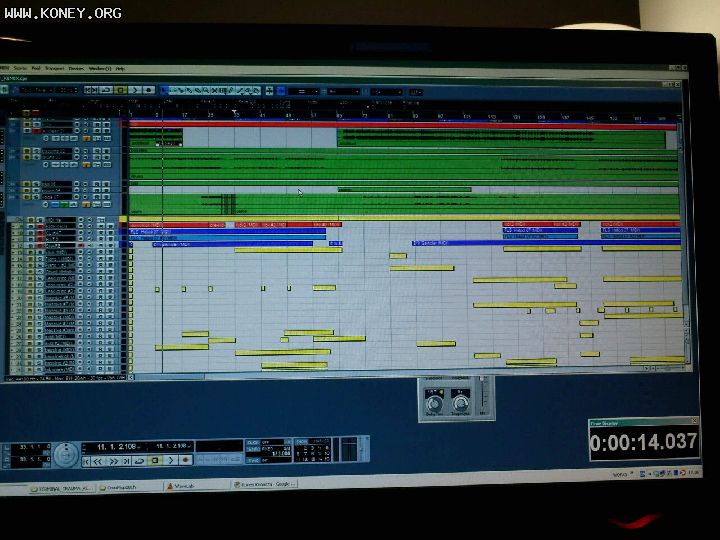Open the Quantize value dropdown

click(386, 92)
